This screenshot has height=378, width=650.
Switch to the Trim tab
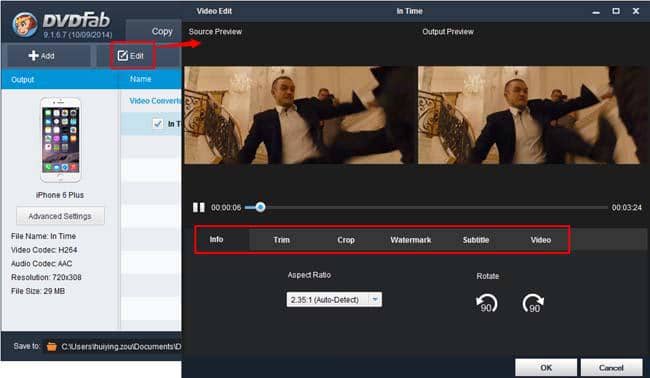click(x=281, y=240)
